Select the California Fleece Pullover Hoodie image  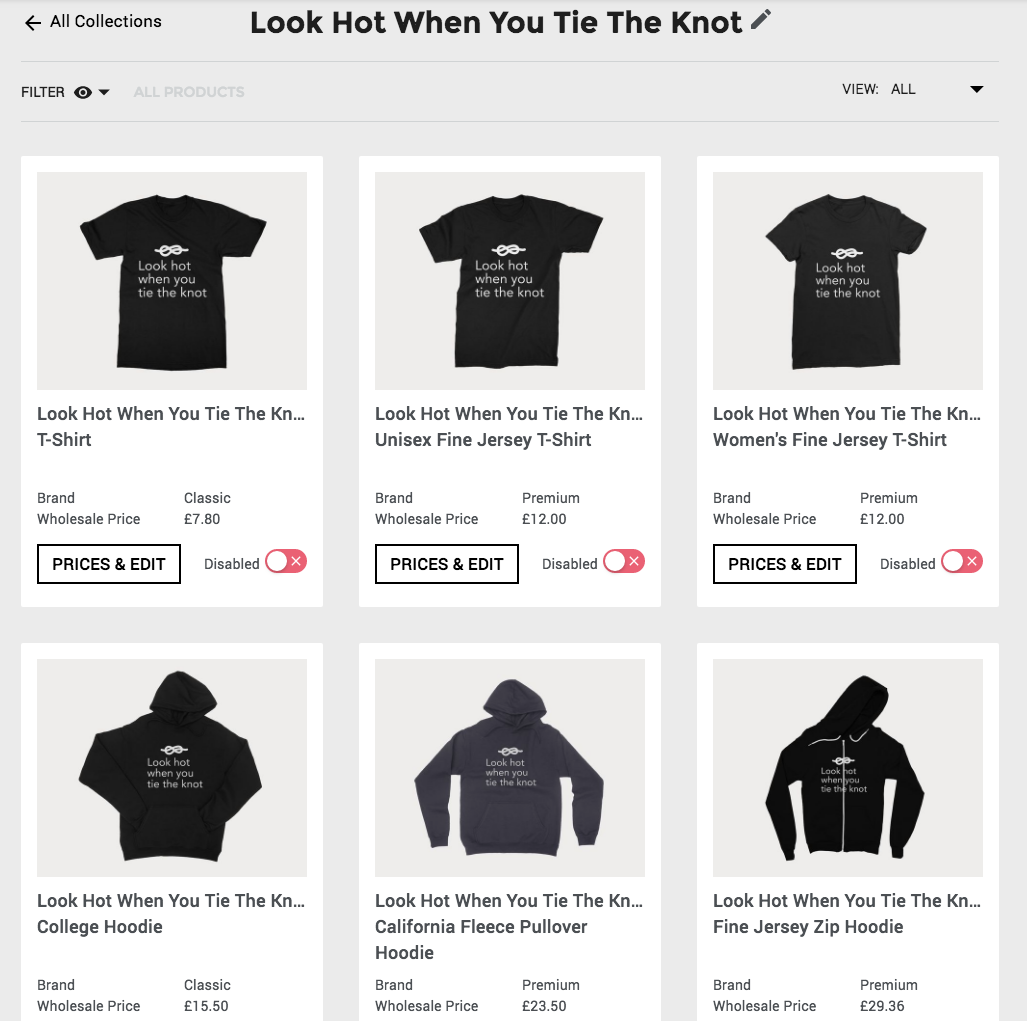(510, 768)
